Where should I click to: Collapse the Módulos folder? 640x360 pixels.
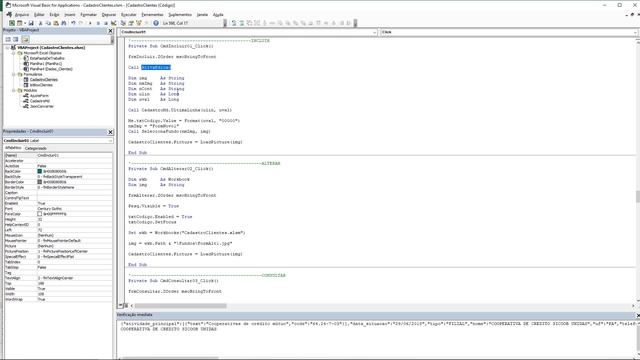13,90
